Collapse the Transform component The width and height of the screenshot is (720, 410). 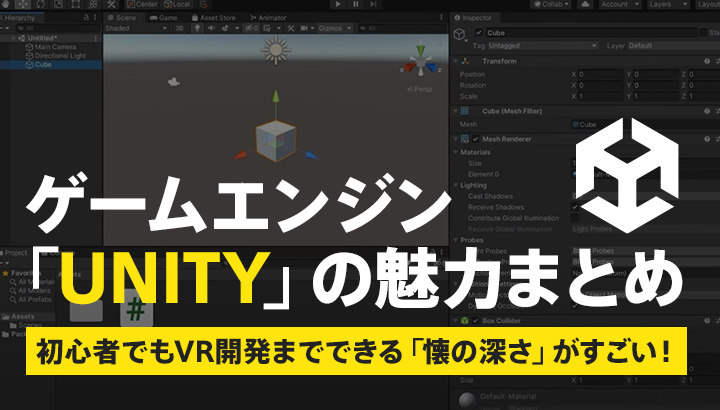coord(456,61)
